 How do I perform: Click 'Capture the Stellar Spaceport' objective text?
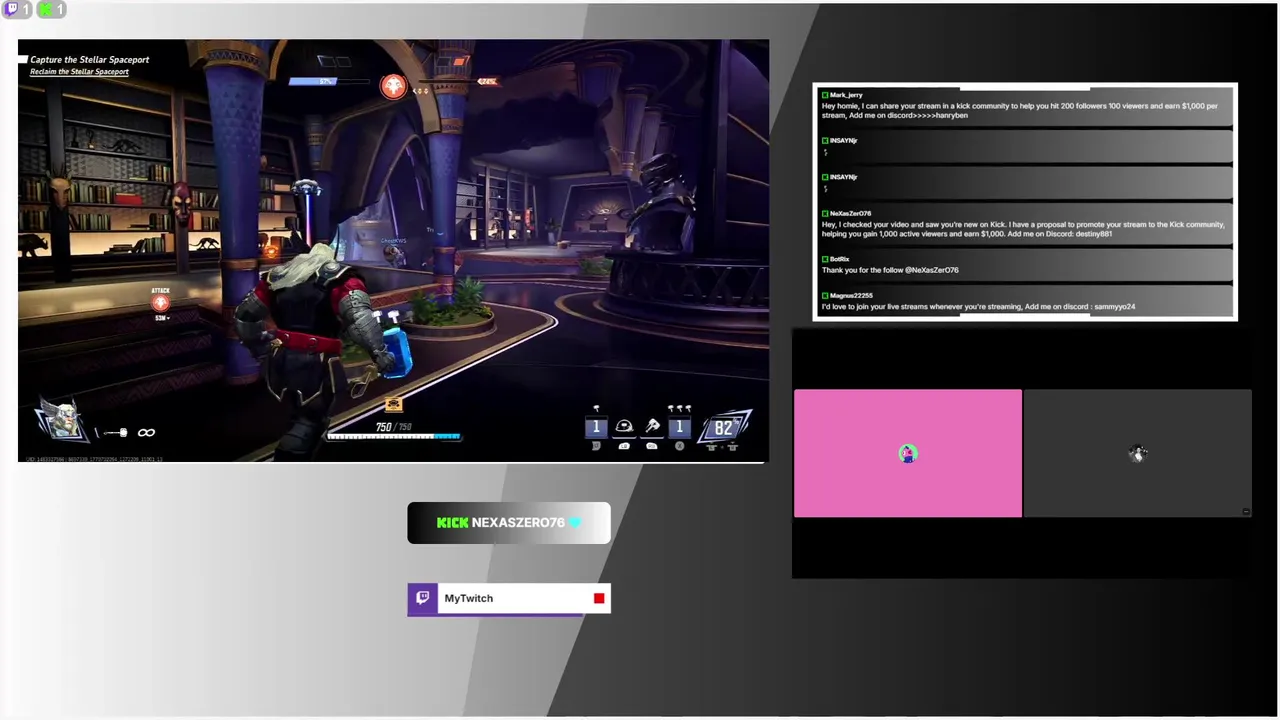tap(89, 60)
